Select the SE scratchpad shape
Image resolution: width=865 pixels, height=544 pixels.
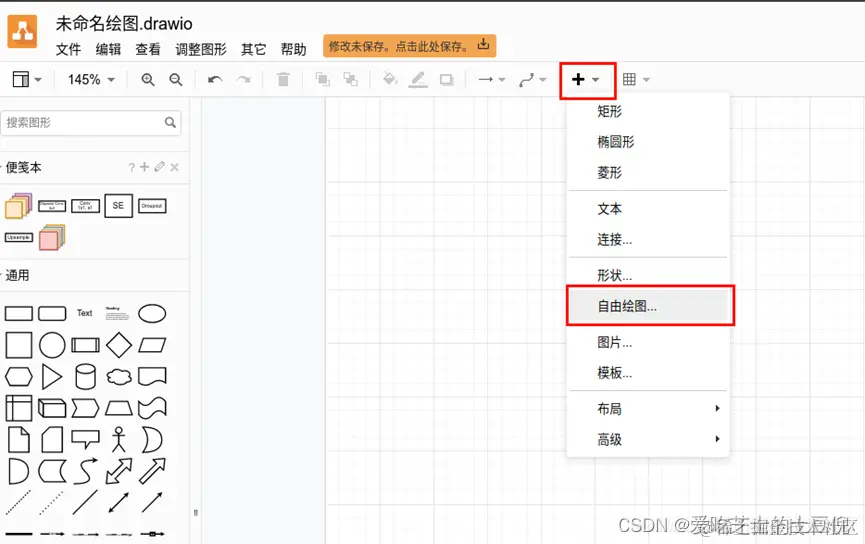pyautogui.click(x=119, y=206)
